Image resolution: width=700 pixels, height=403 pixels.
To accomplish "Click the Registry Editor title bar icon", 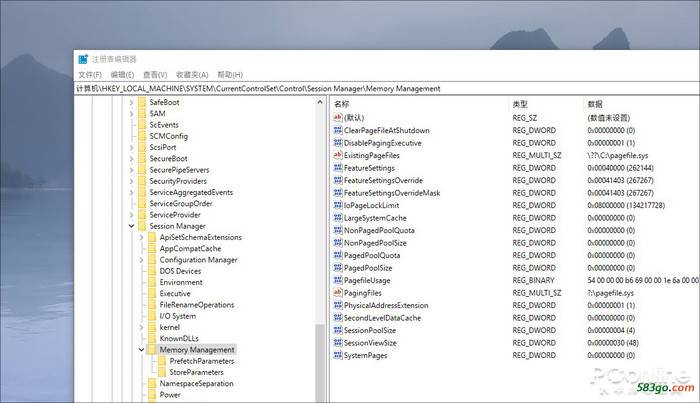I will (83, 58).
